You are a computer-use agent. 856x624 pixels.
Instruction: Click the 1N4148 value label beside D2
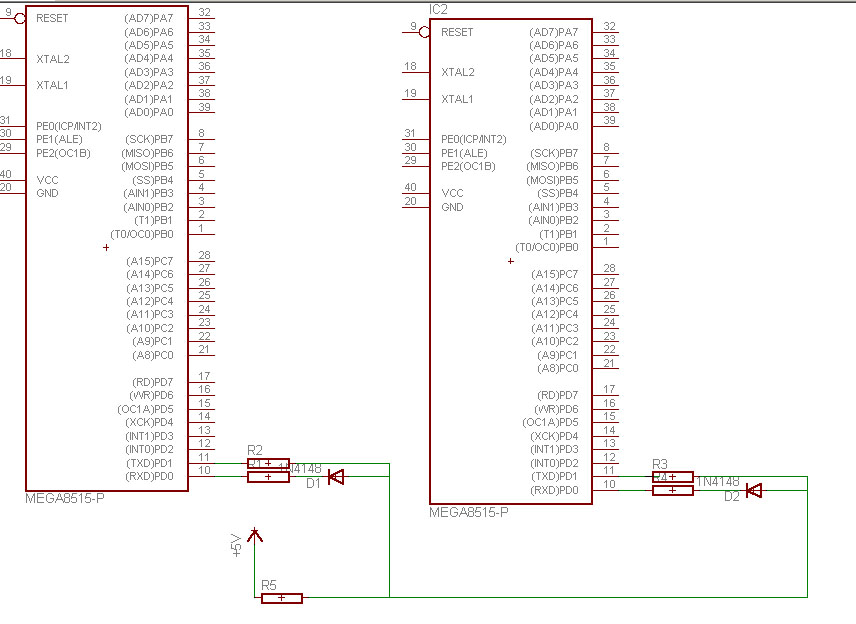[718, 482]
